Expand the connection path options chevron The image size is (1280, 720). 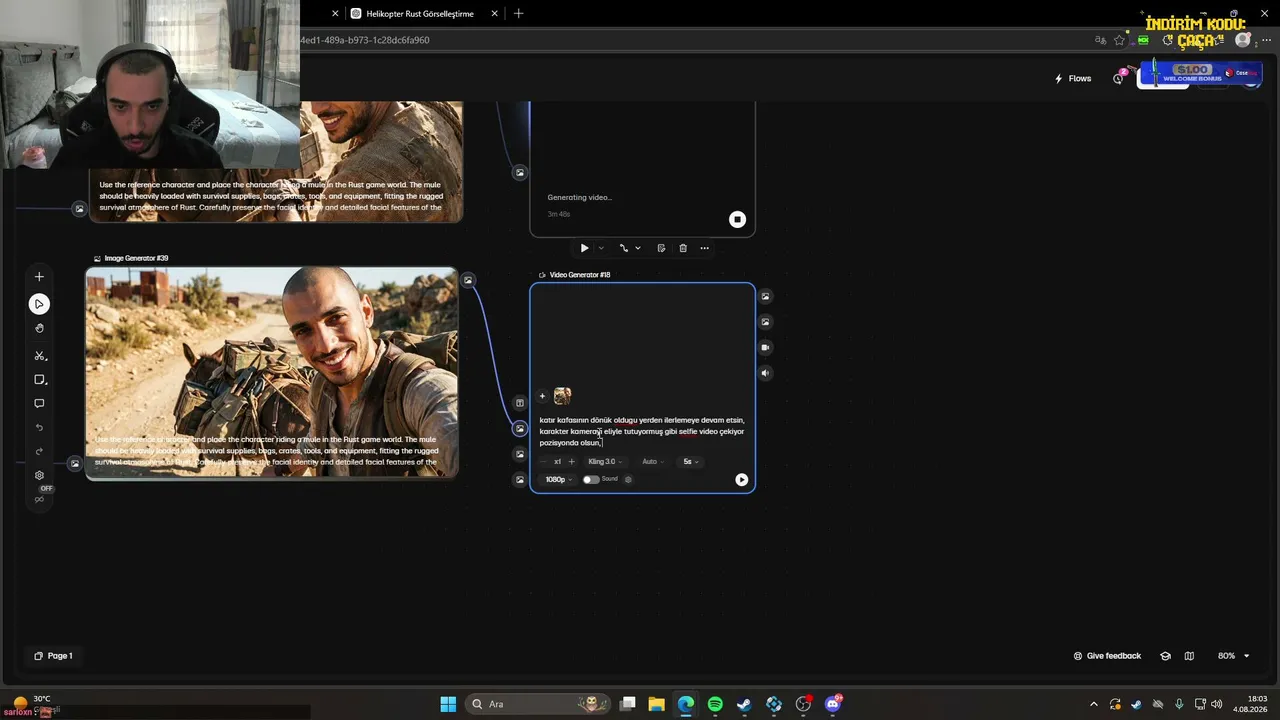coord(638,248)
